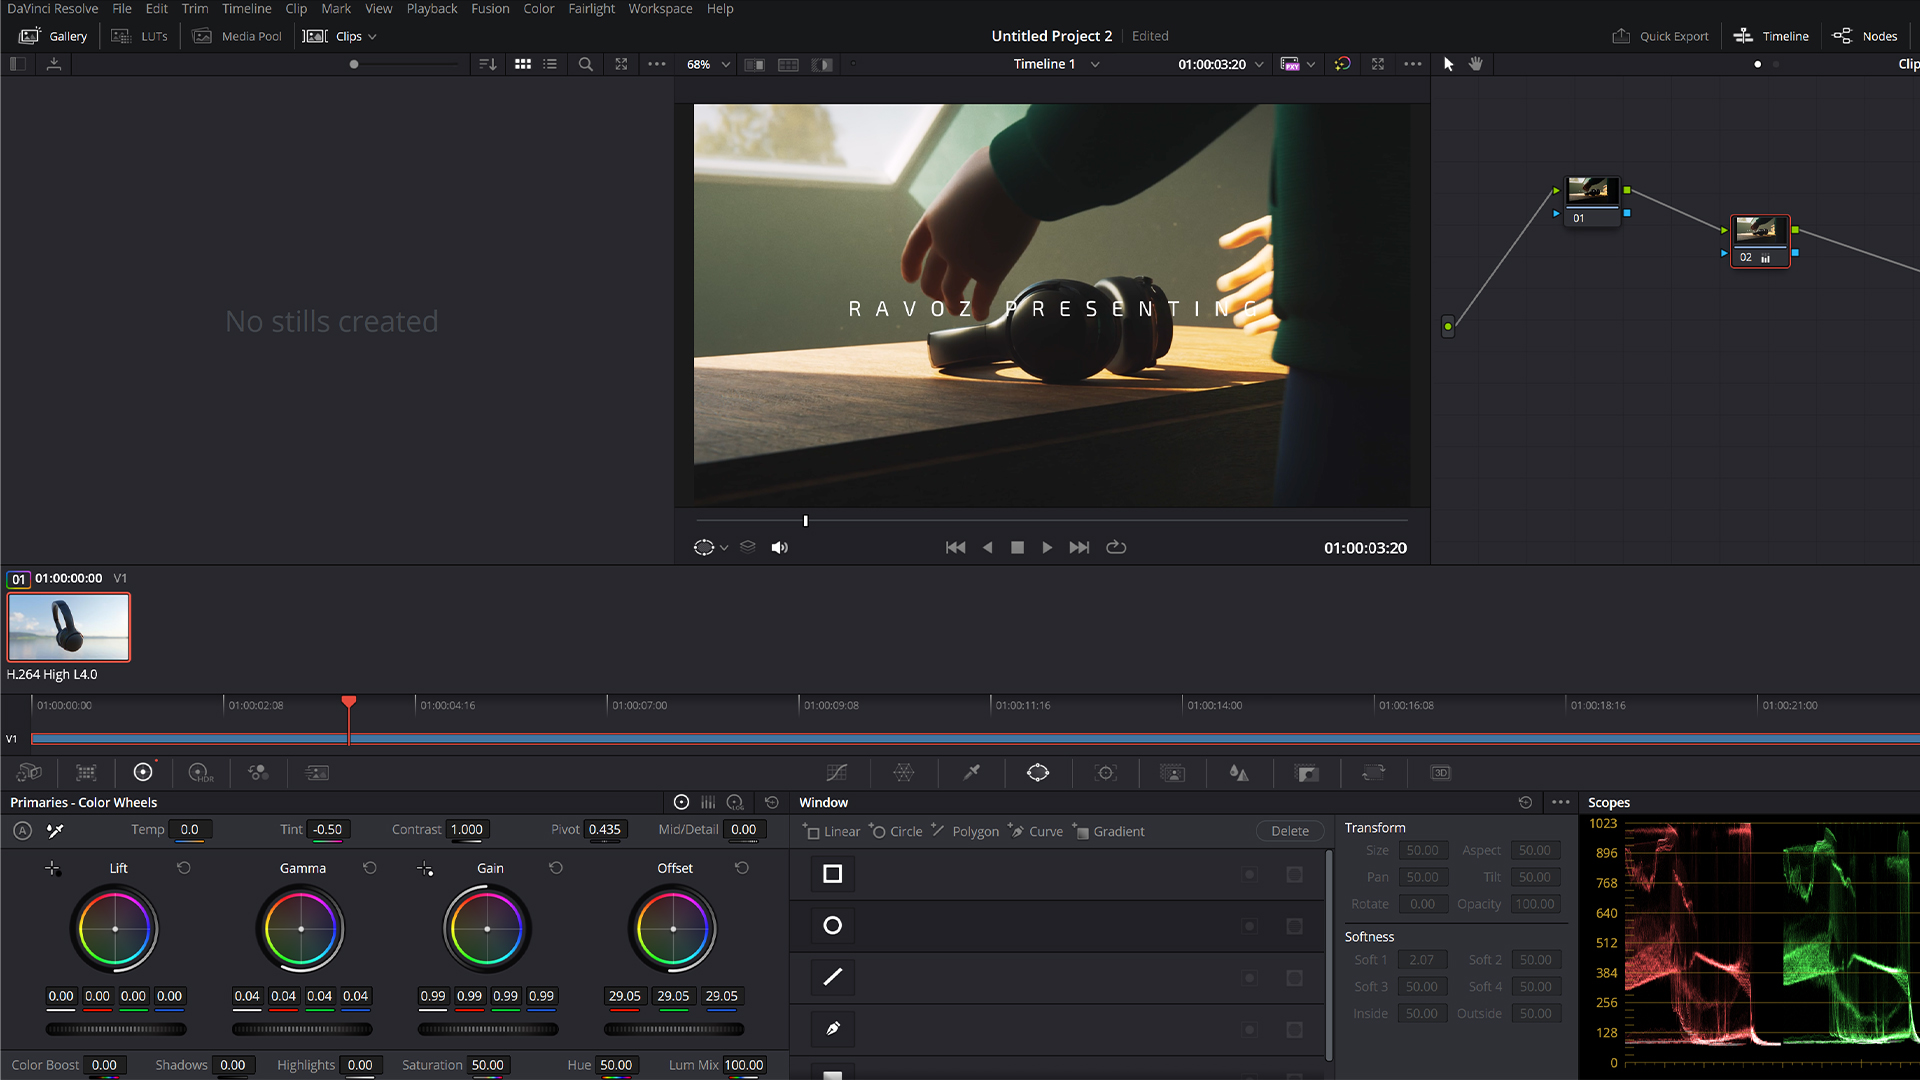The image size is (1920, 1080).
Task: Reset the Gamma color wheel
Action: 370,868
